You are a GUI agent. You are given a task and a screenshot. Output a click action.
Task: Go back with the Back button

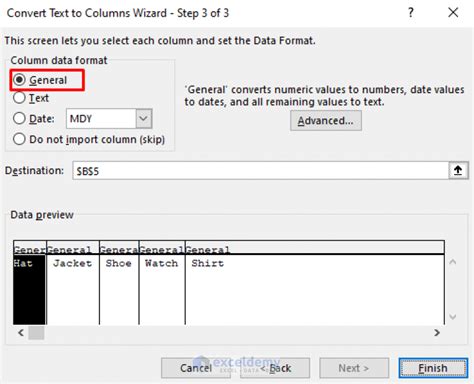(275, 368)
